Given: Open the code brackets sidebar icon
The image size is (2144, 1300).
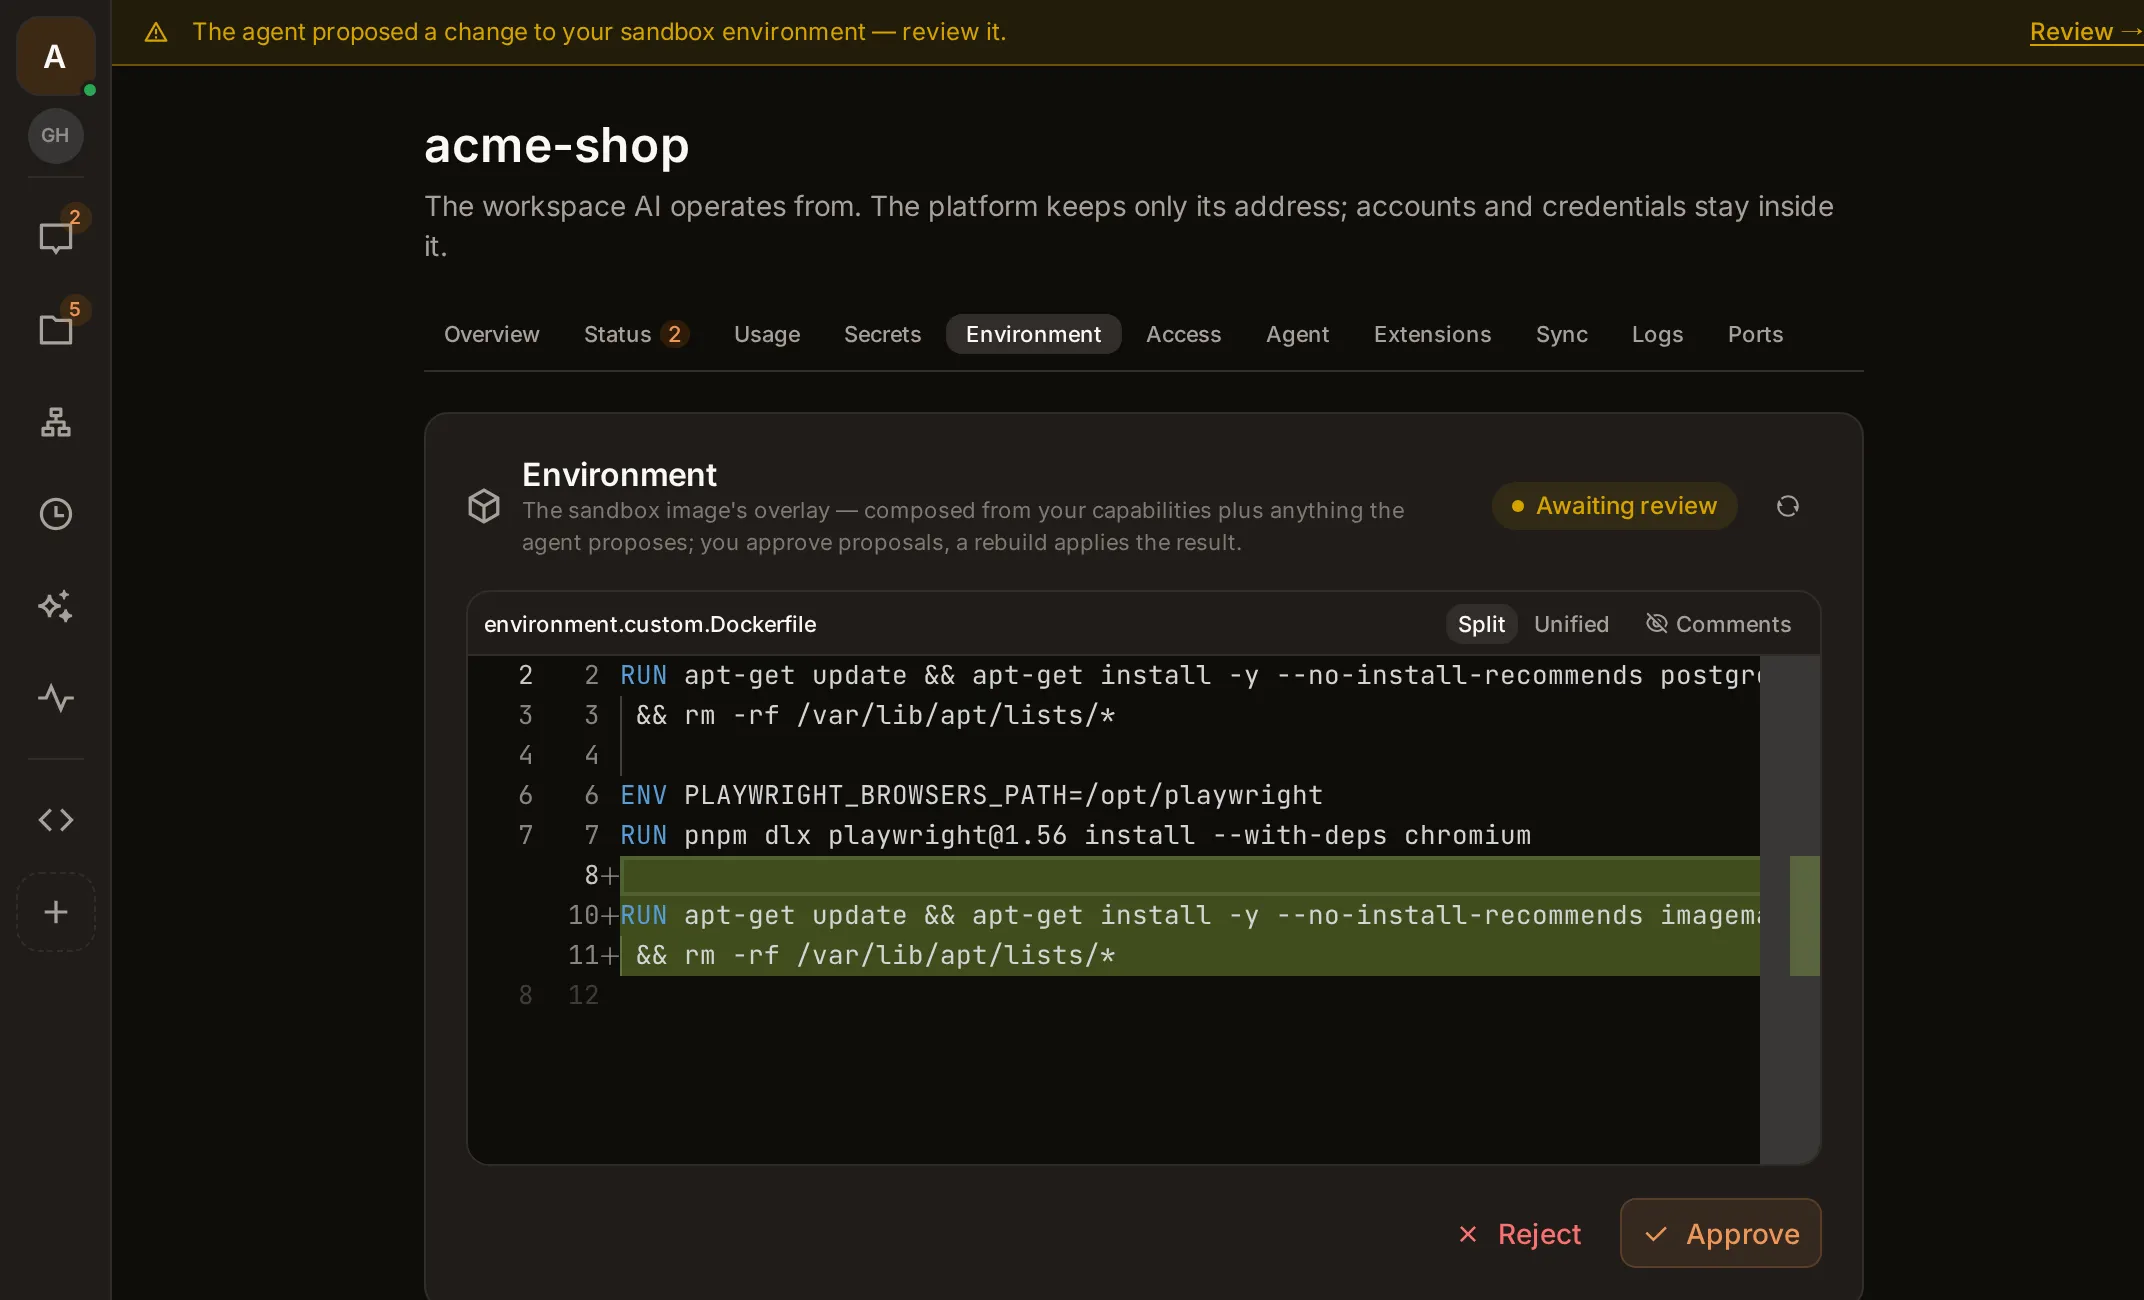Looking at the screenshot, I should 56,820.
